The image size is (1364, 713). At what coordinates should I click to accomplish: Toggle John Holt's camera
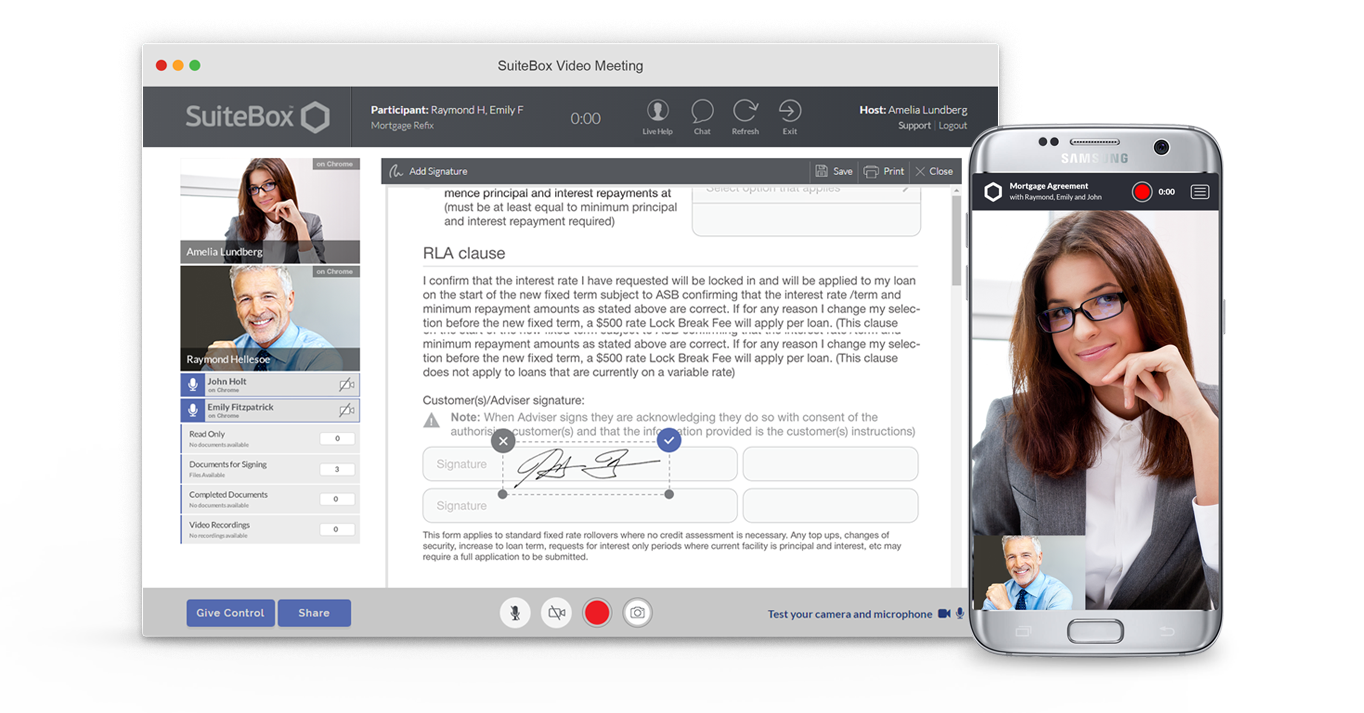(x=346, y=385)
